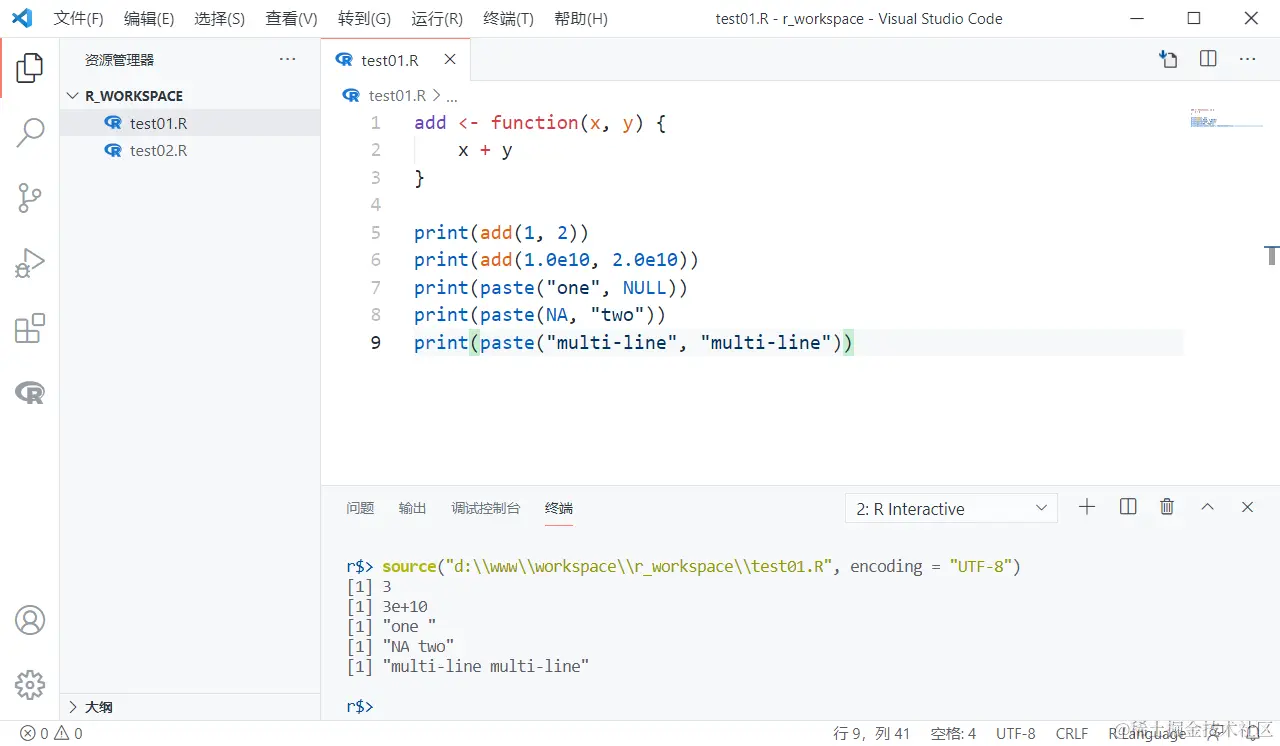Open the 文件(F) menu
This screenshot has width=1280, height=746.
click(x=78, y=19)
